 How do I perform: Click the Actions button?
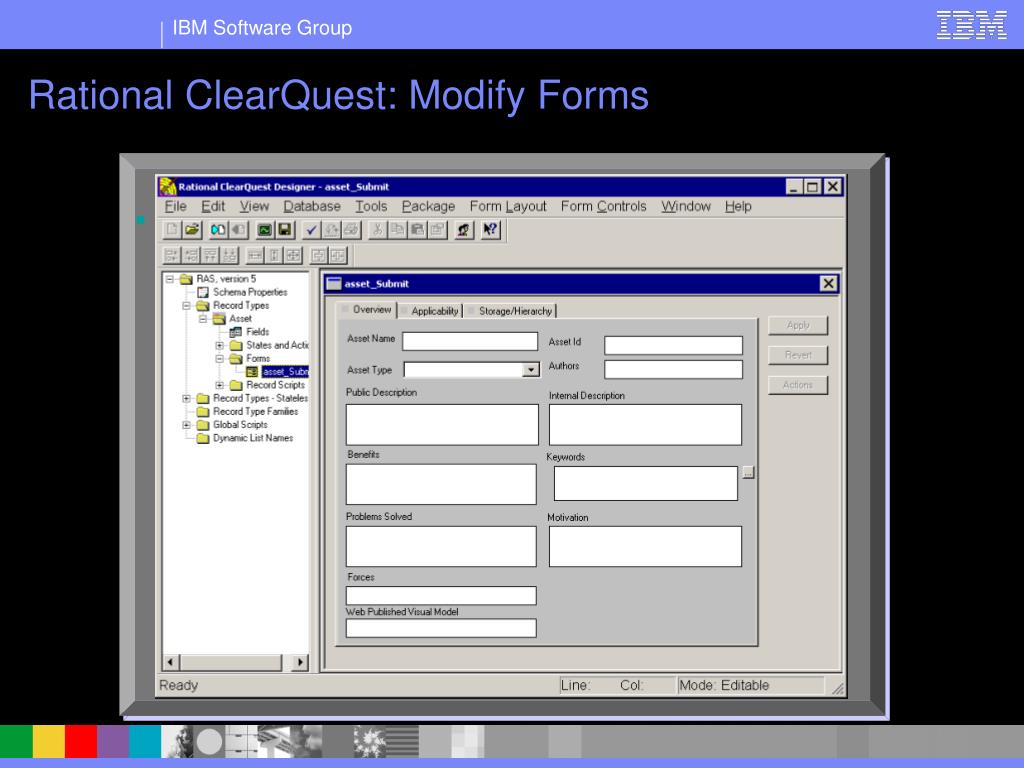(x=798, y=385)
